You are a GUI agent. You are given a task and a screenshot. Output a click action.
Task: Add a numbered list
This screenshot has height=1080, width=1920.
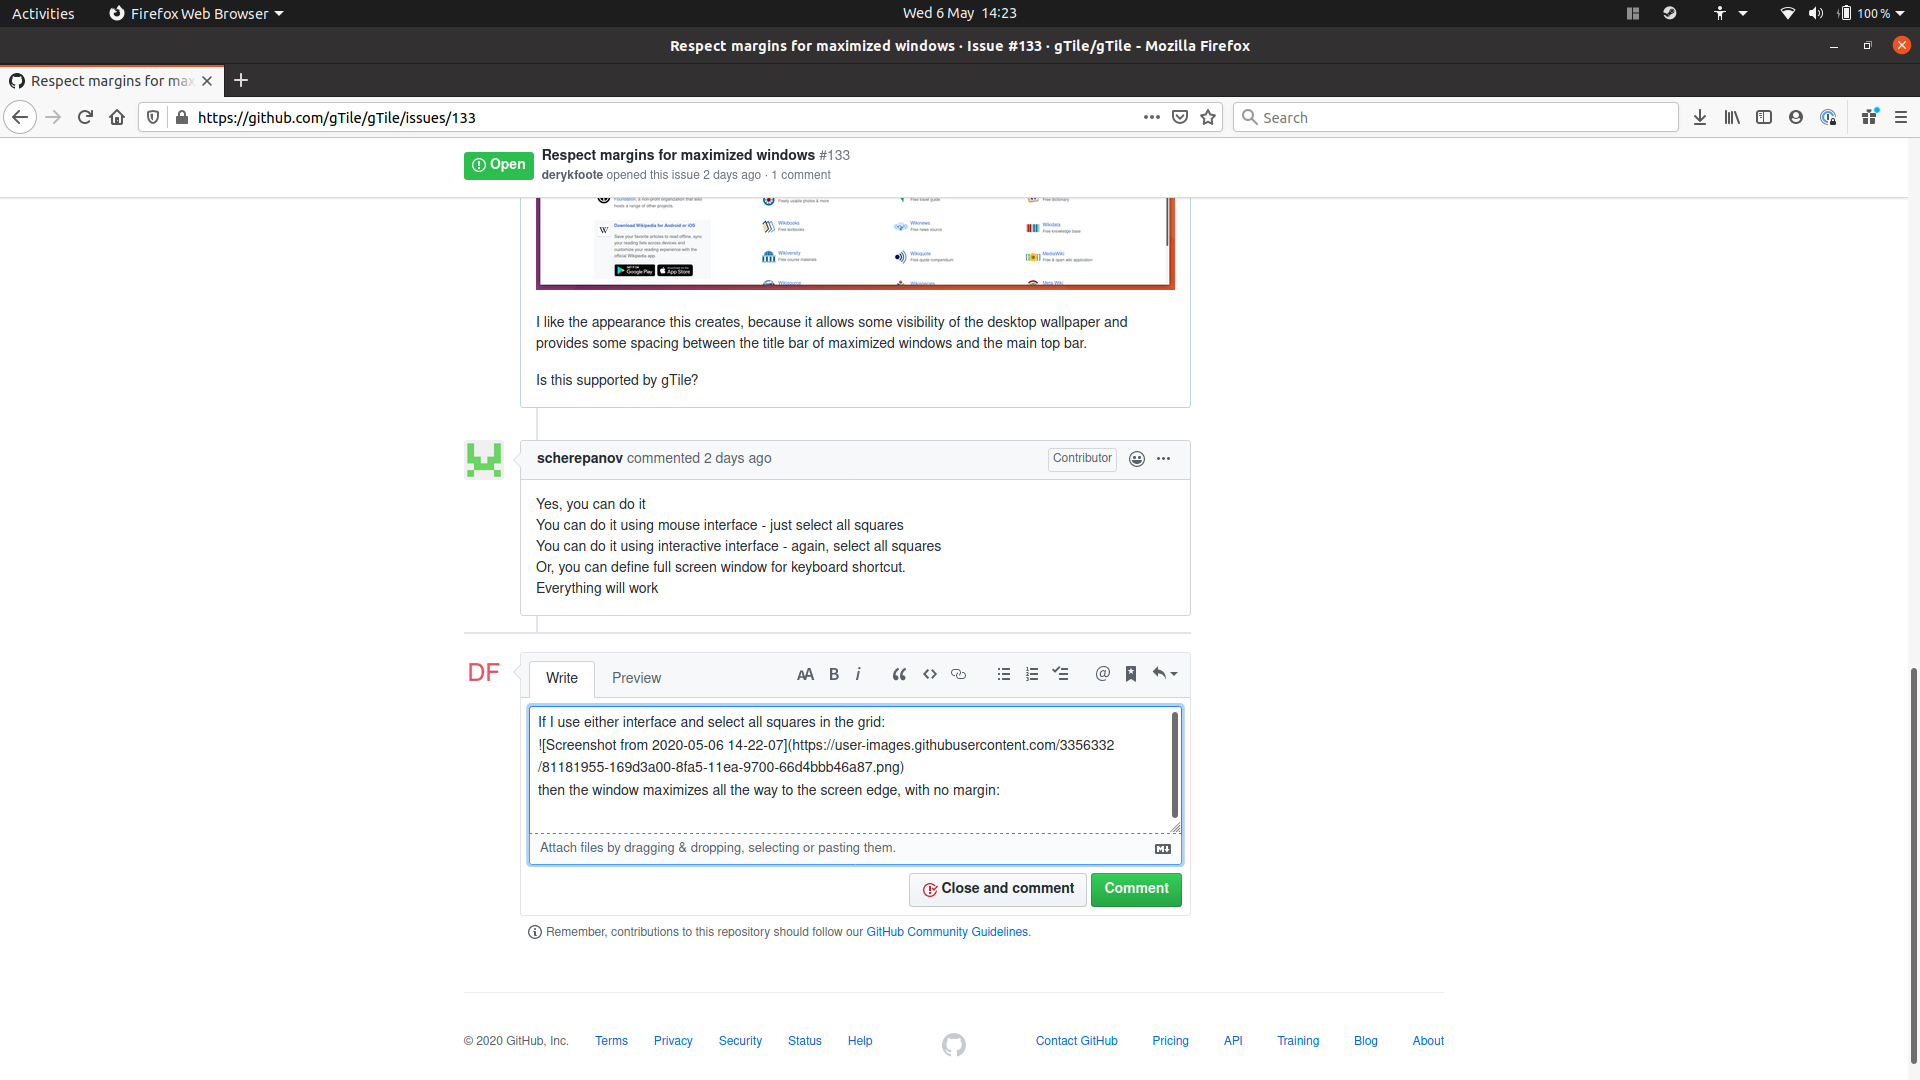(1032, 675)
